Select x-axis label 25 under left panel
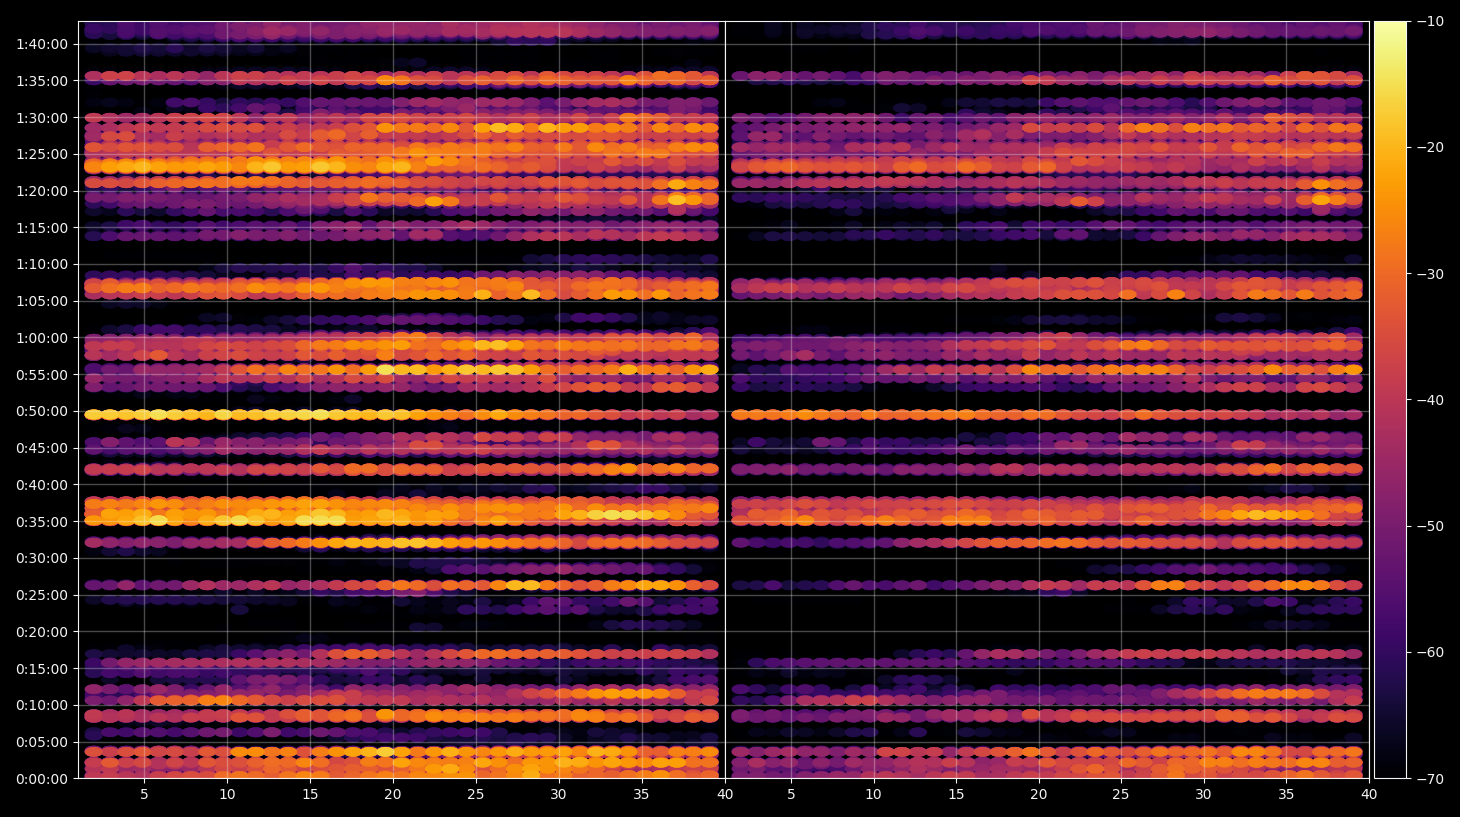Screen dimensions: 1460x817 [x=475, y=795]
